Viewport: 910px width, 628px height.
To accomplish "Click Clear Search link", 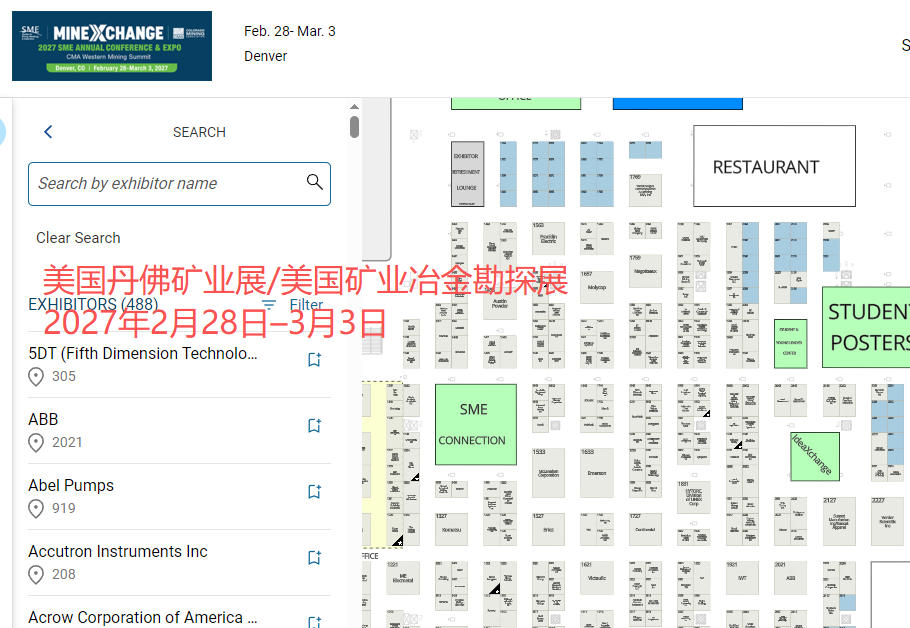I will point(78,238).
